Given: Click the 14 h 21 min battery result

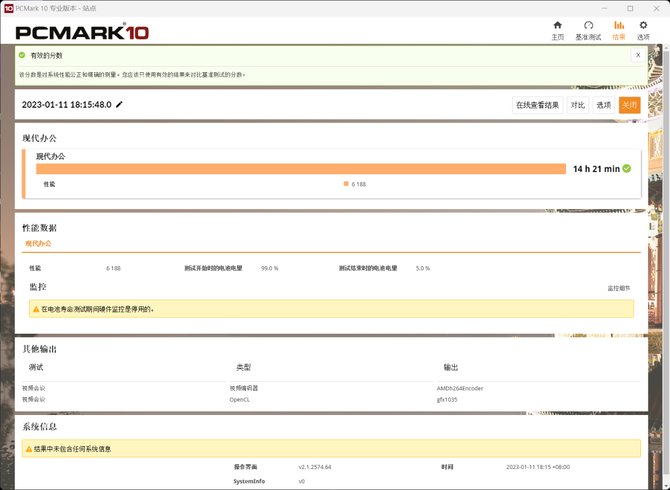Looking at the screenshot, I should [596, 169].
